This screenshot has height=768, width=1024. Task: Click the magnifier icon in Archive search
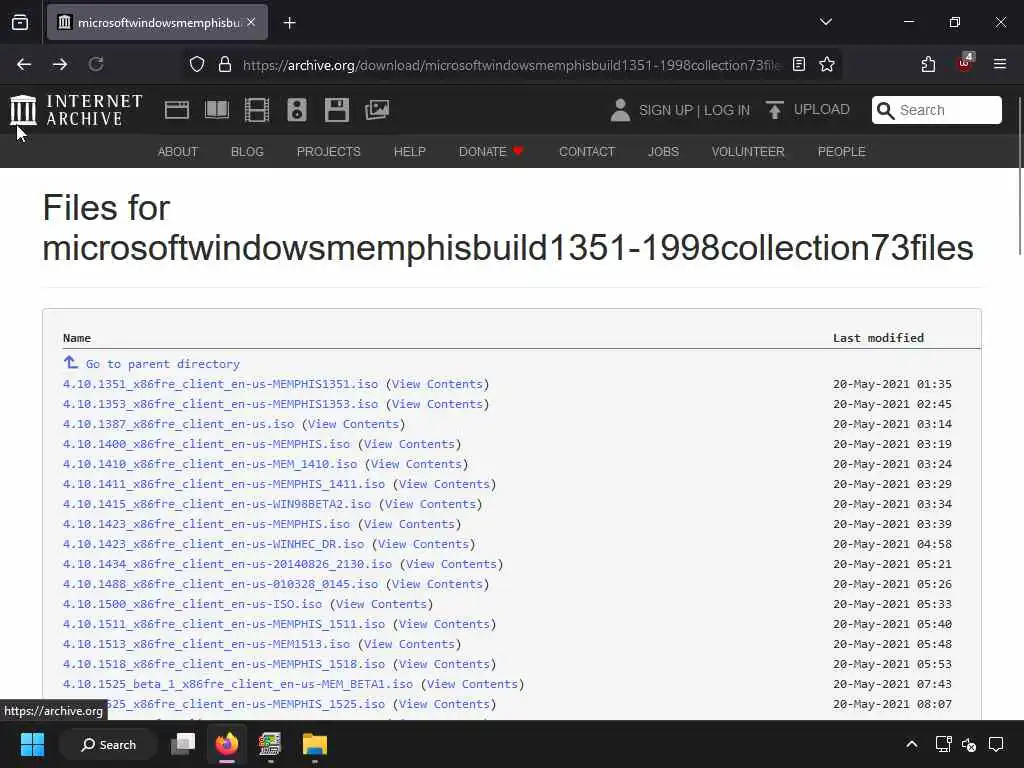(x=886, y=110)
